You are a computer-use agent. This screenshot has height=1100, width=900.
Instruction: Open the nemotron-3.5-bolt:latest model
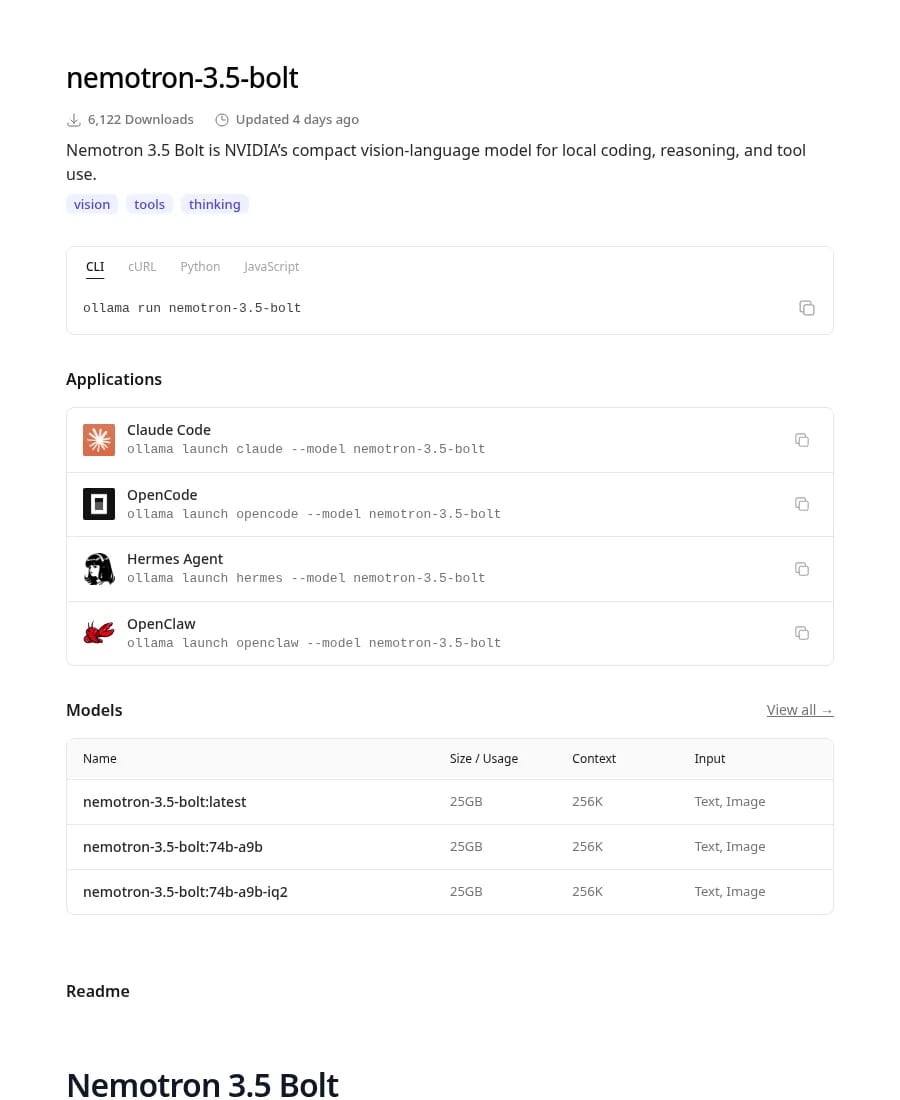[x=164, y=802]
